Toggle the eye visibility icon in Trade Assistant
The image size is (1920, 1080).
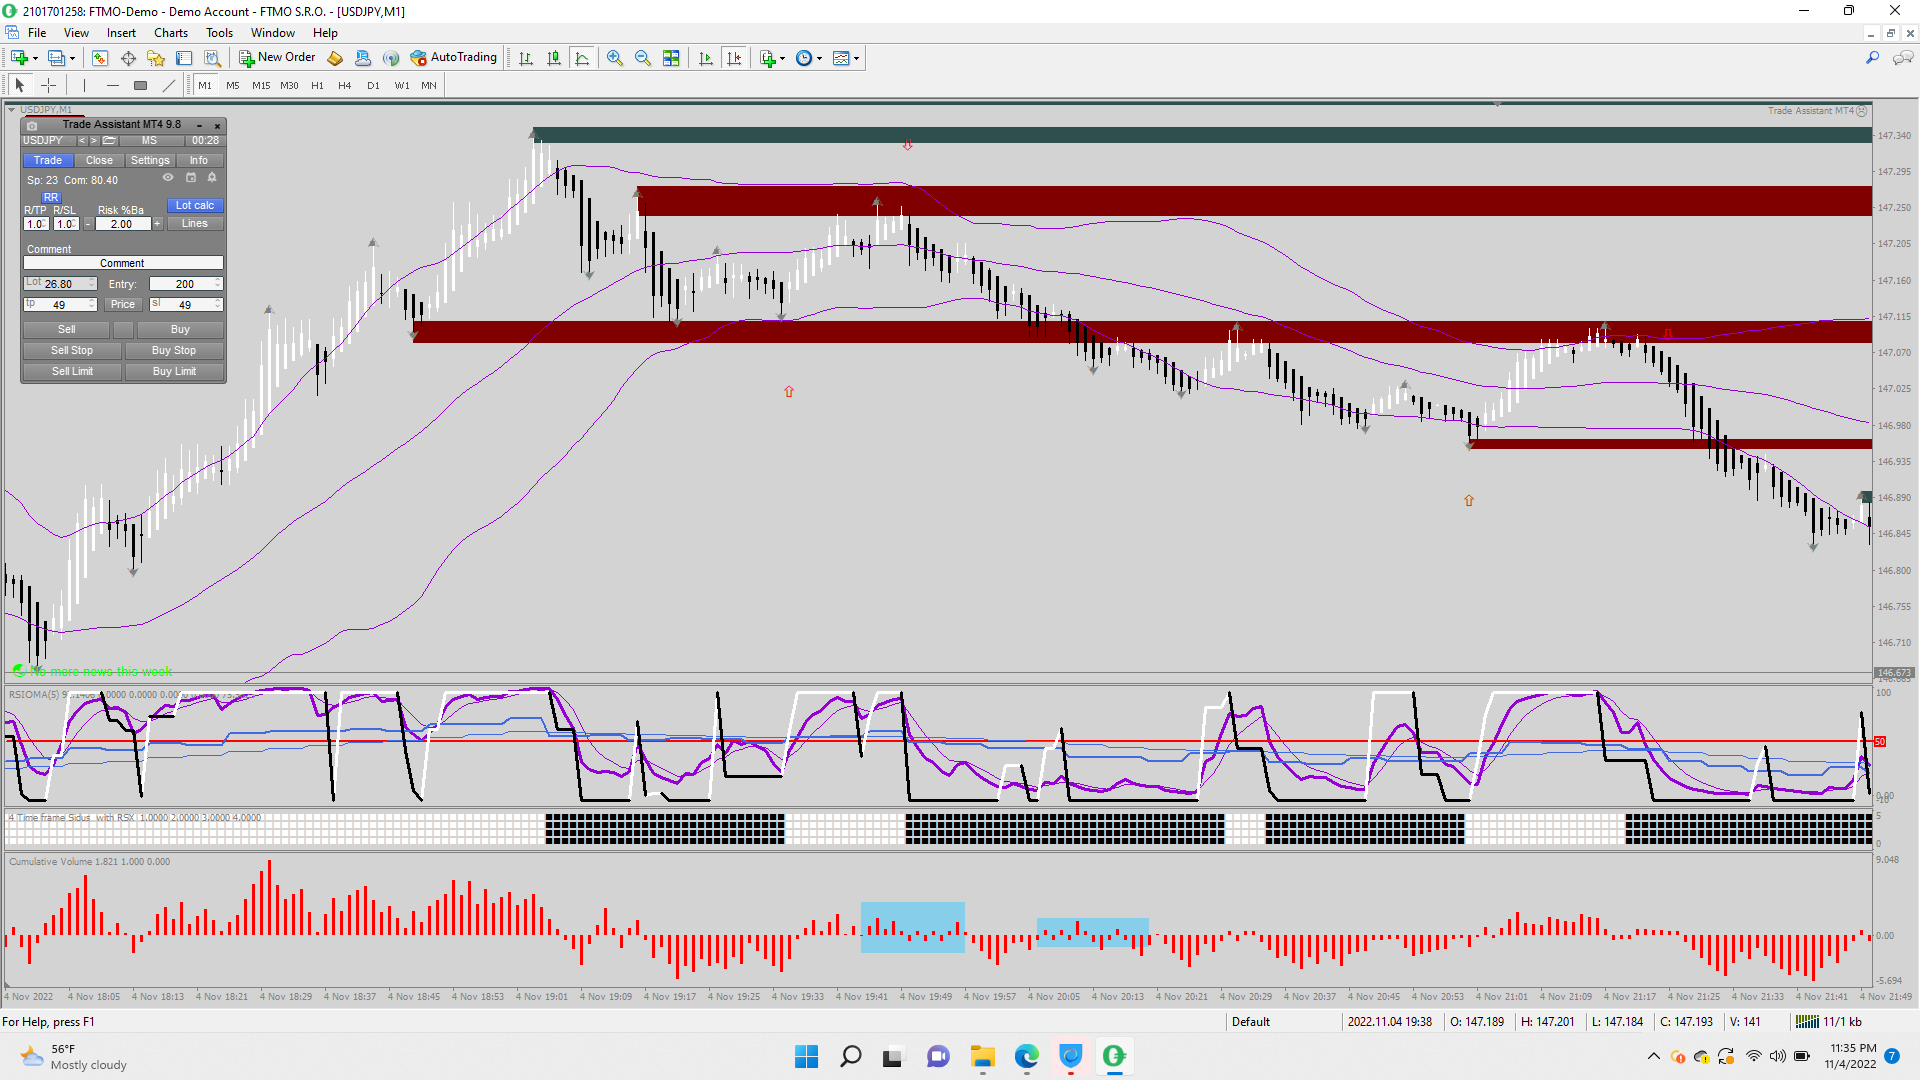[168, 178]
